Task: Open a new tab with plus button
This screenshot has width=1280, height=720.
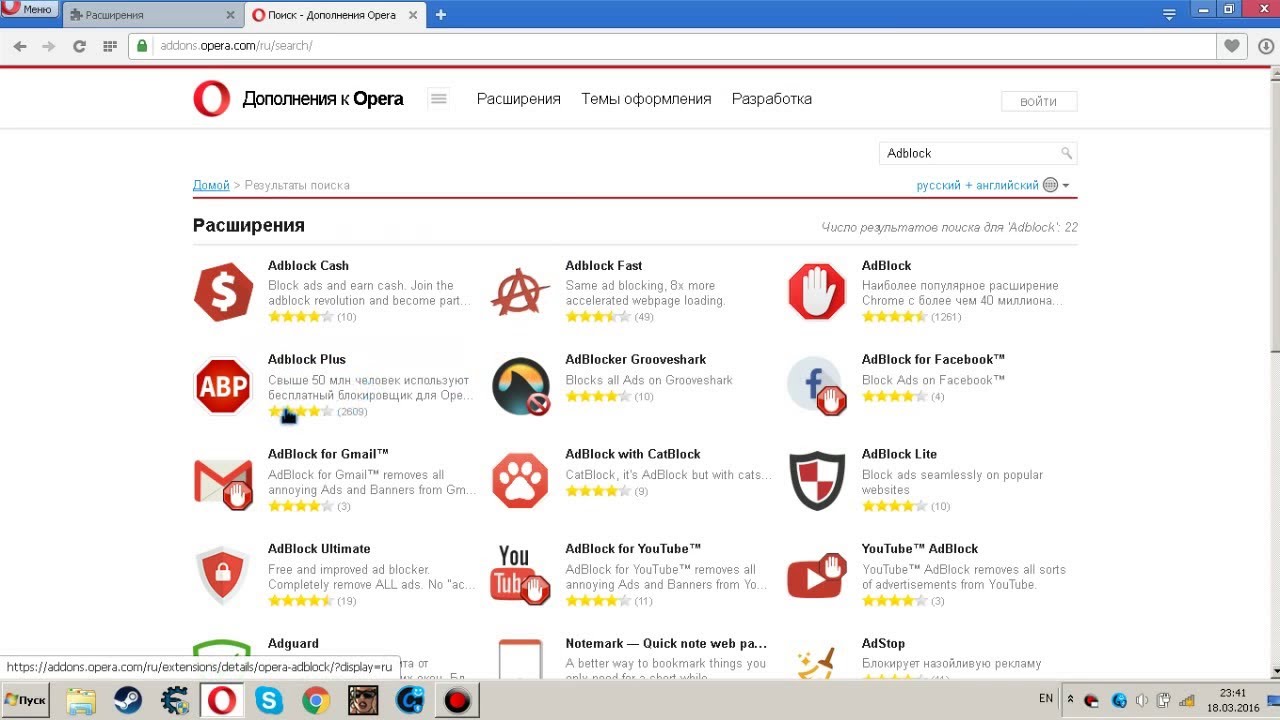Action: [x=441, y=14]
